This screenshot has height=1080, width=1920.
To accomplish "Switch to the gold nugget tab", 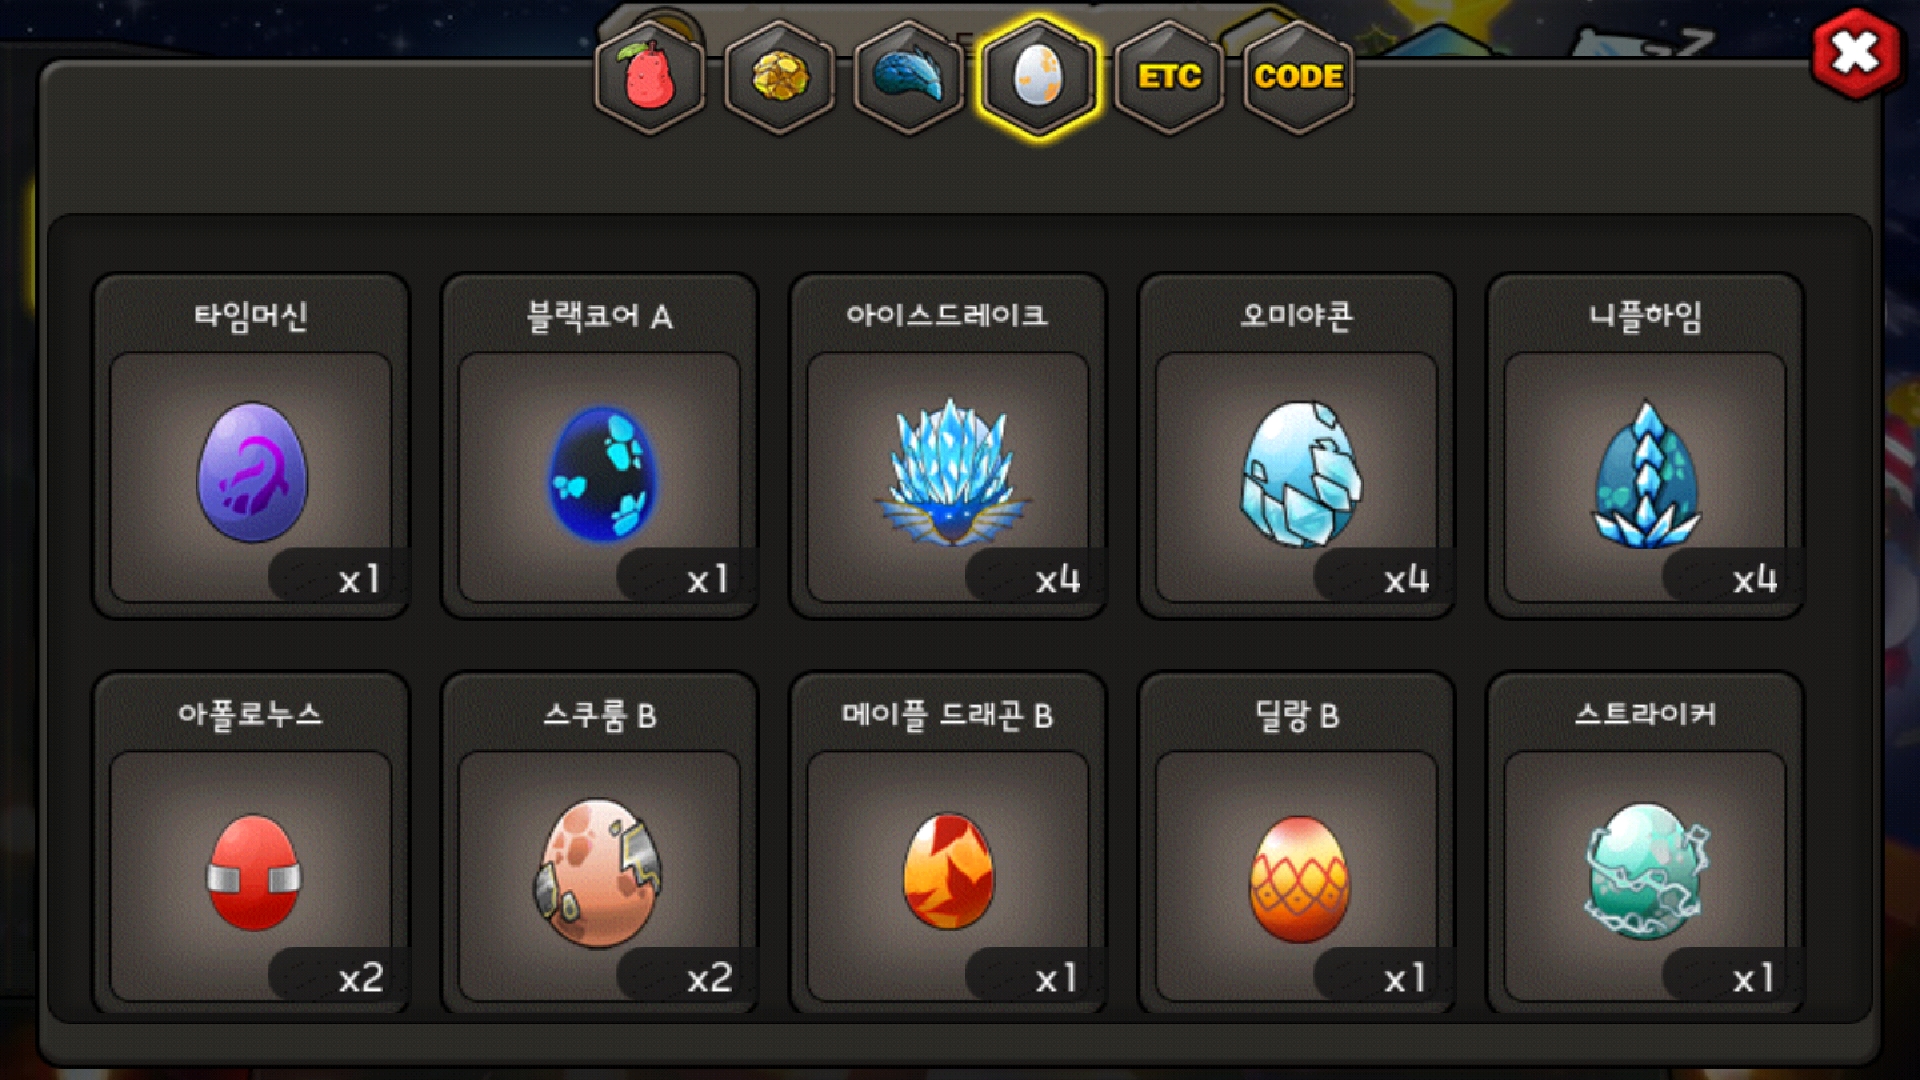I will click(779, 77).
